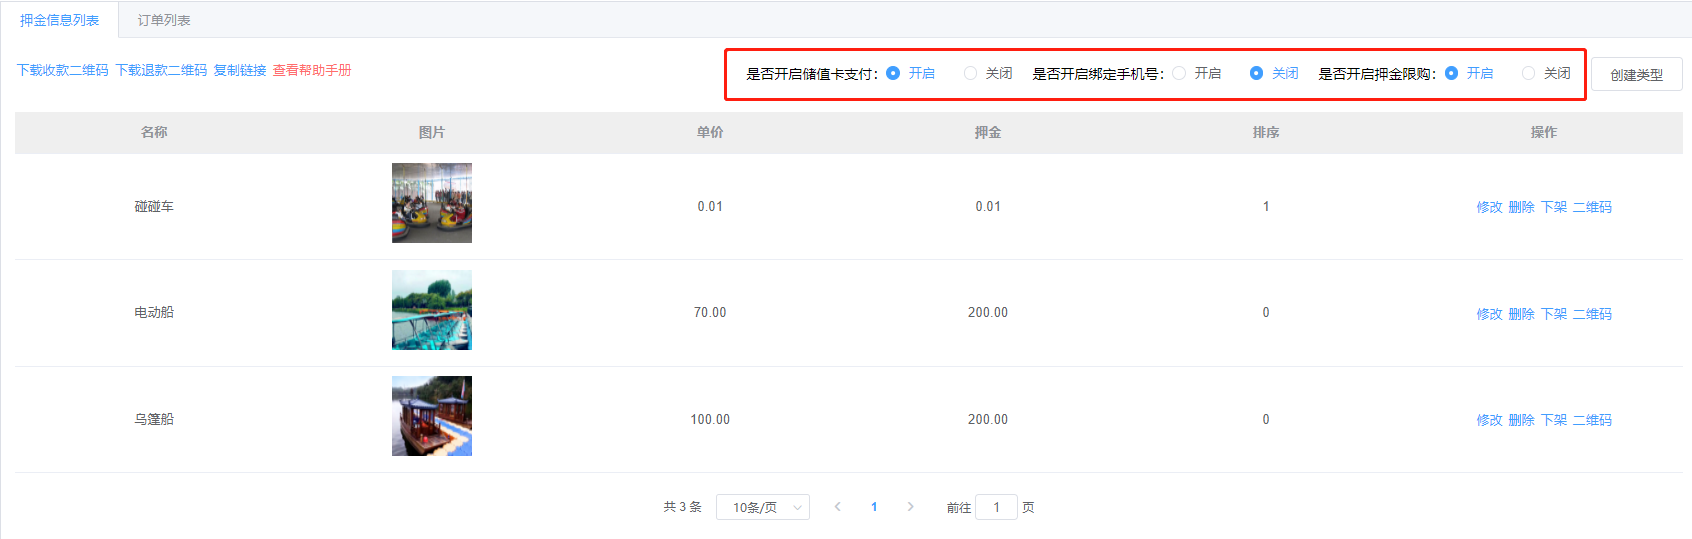Select page number 1 in pagination
Screen dimensions: 1692x539
click(x=874, y=507)
